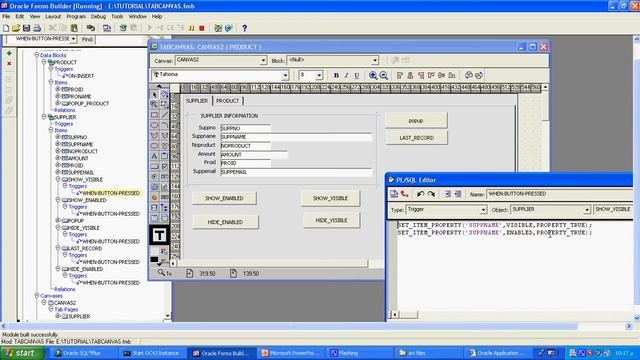Click the Print icon in main toolbar

click(x=37, y=28)
